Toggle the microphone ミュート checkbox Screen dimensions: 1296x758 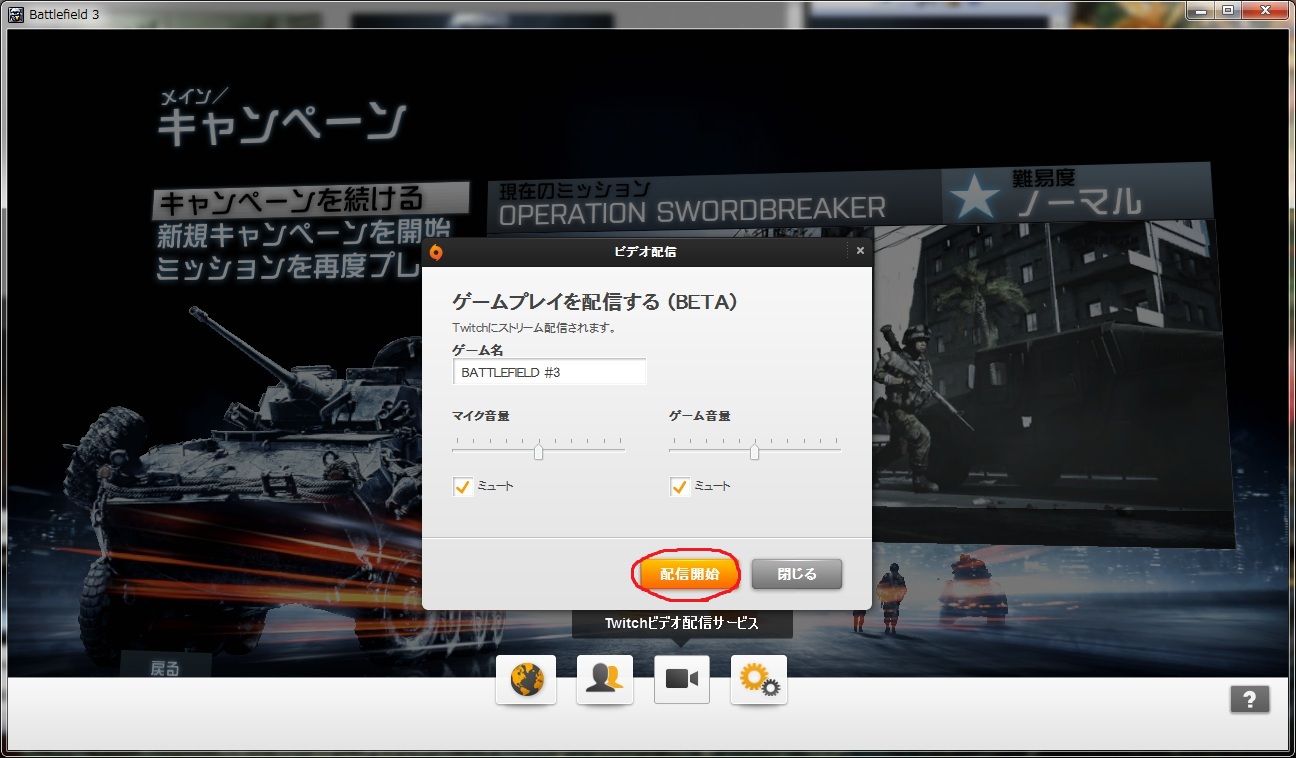pyautogui.click(x=462, y=487)
